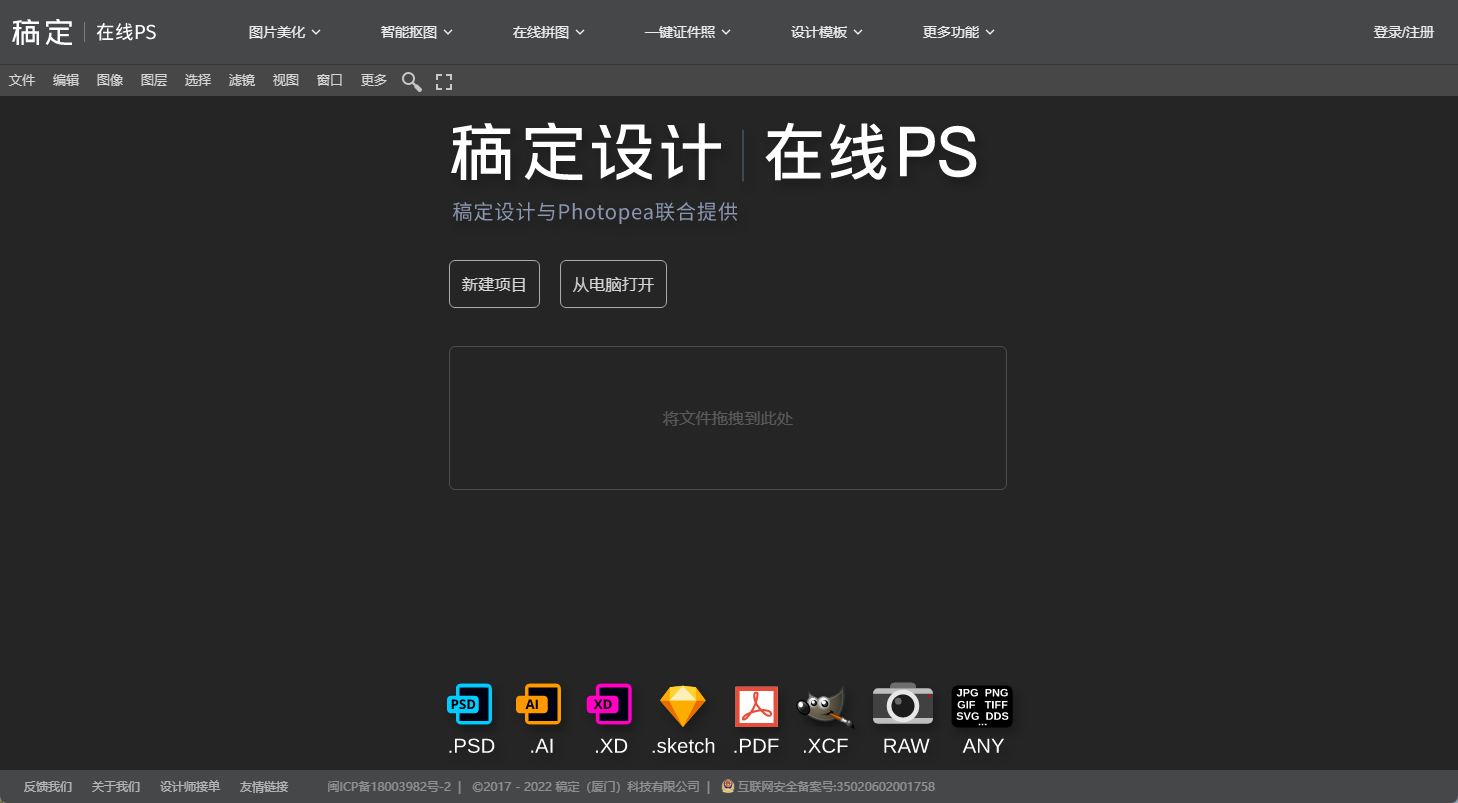Open the search magnifier in the toolbar
This screenshot has width=1458, height=803.
pyautogui.click(x=411, y=81)
